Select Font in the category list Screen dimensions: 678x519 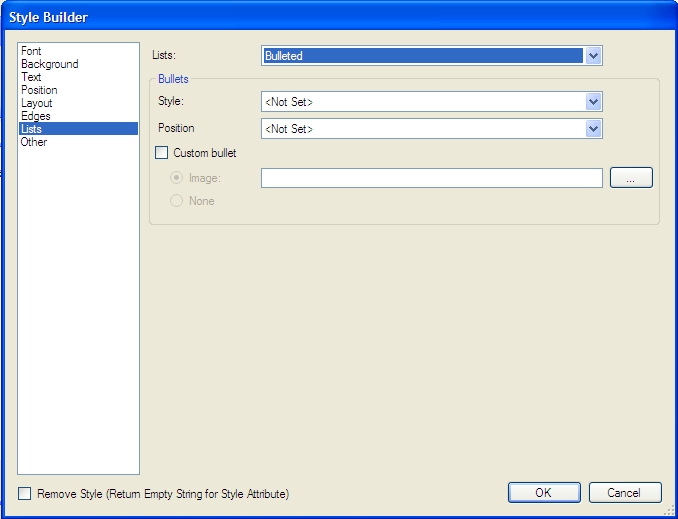pos(31,51)
